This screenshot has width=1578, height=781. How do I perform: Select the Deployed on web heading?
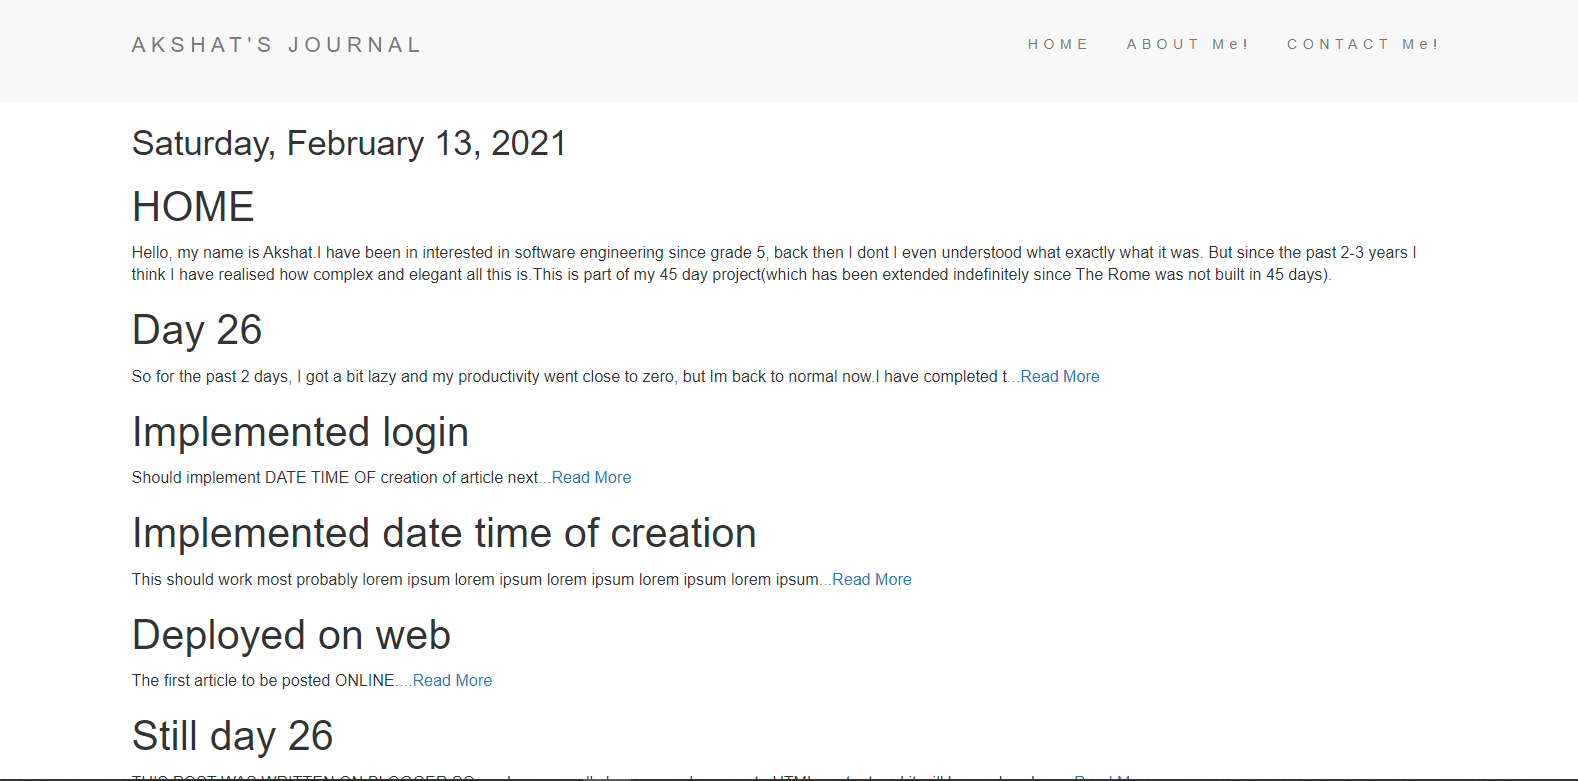pyautogui.click(x=291, y=635)
